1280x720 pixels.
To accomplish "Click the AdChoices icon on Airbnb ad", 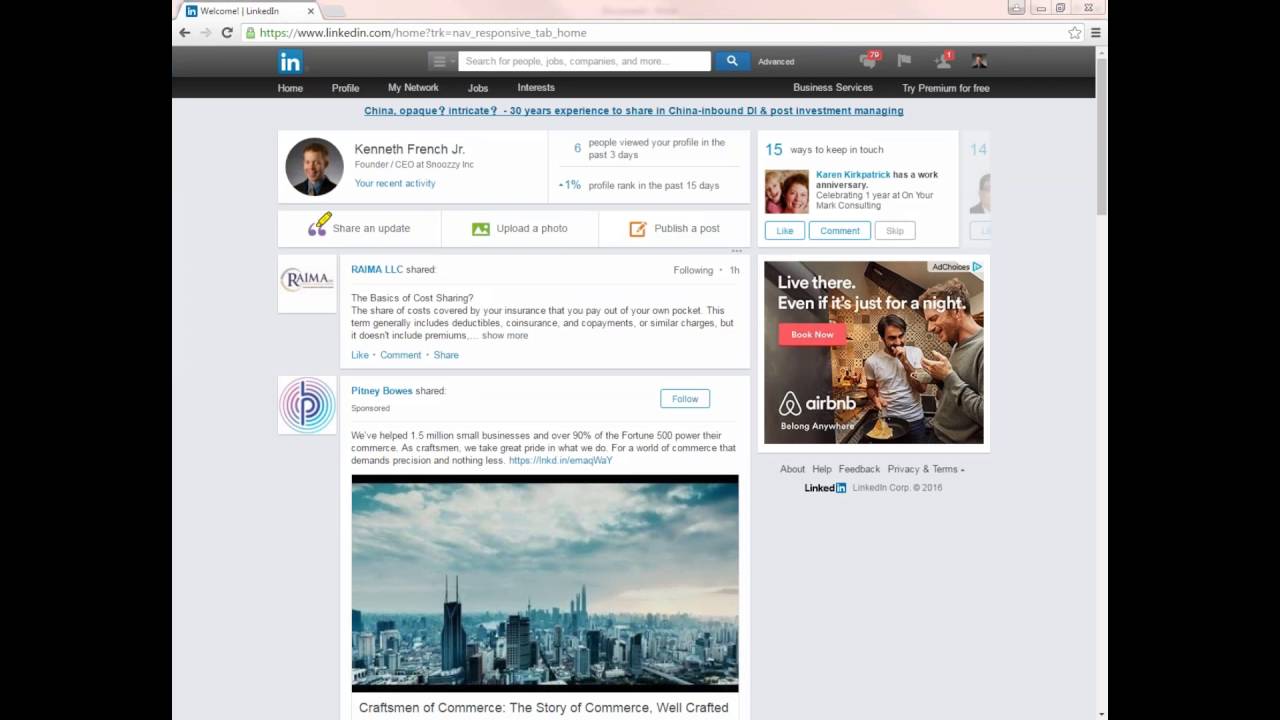I will click(x=977, y=267).
